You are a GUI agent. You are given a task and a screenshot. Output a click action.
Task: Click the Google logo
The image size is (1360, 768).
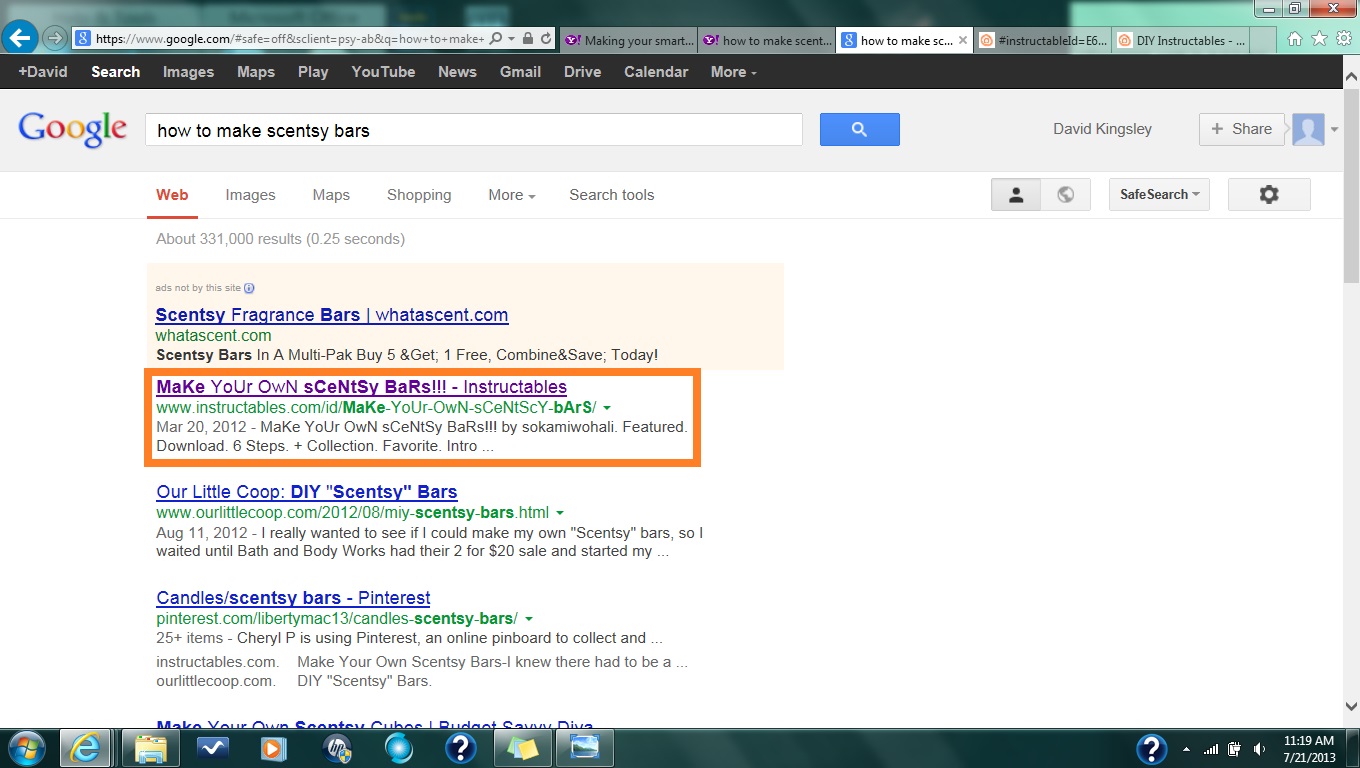click(73, 130)
